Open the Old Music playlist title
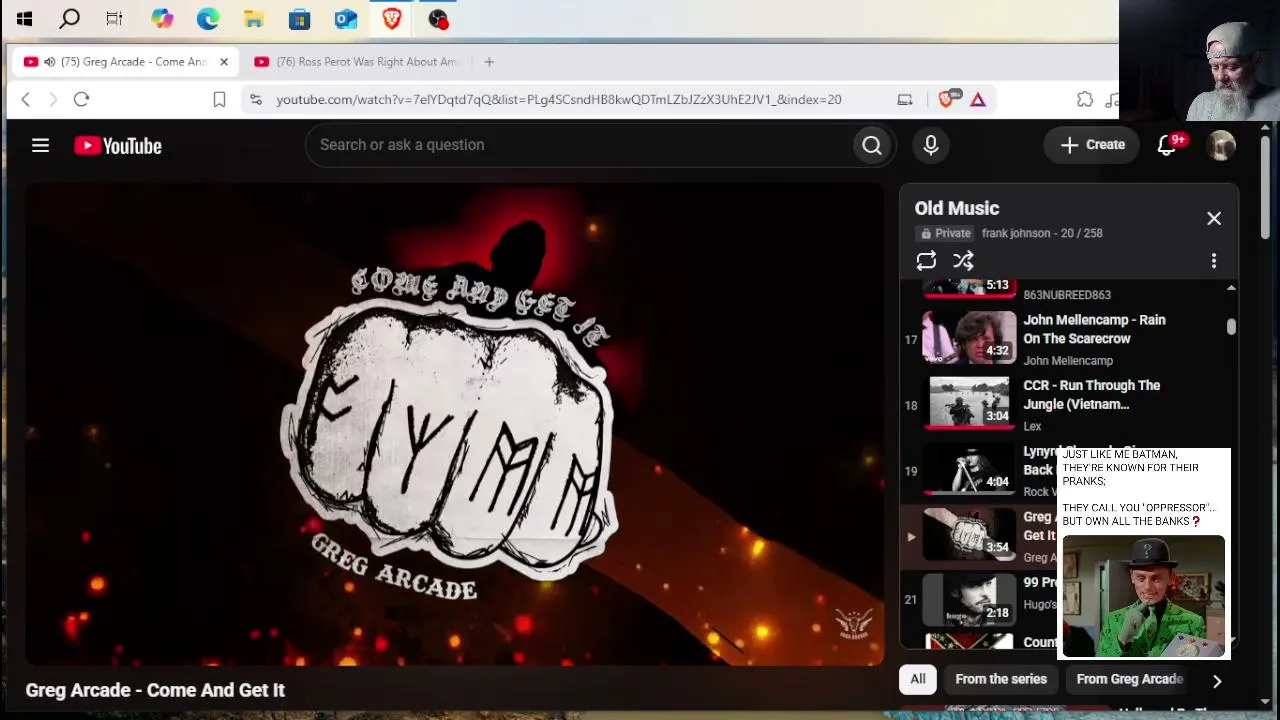This screenshot has width=1280, height=720. (957, 208)
